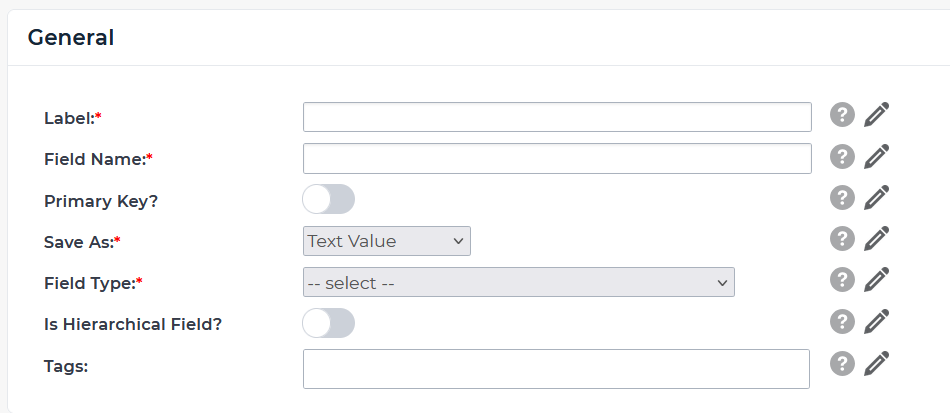Focus the Label text input

[x=557, y=117]
